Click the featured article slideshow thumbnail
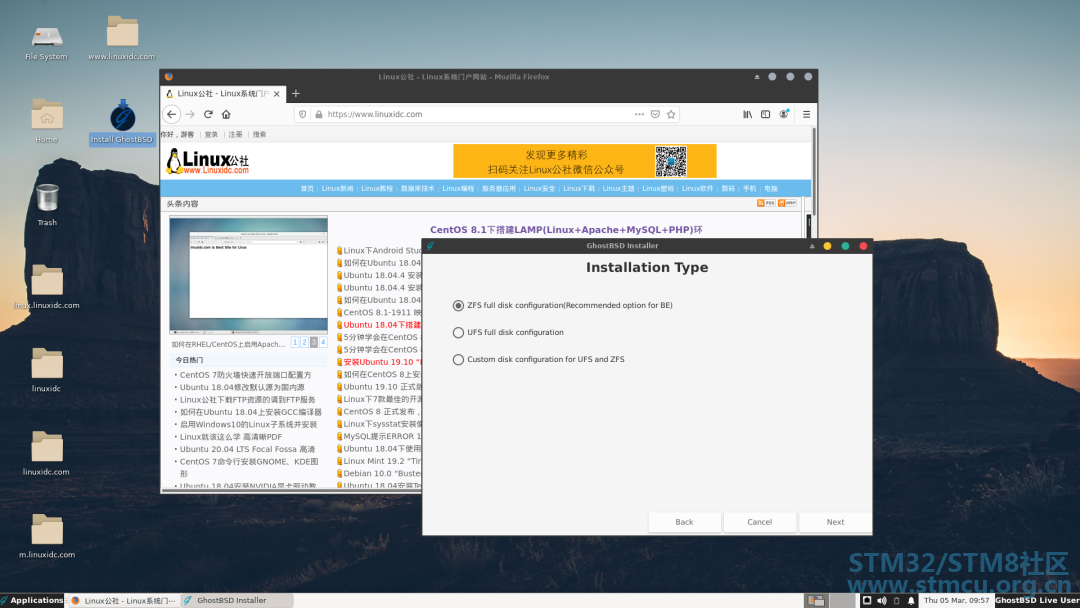 (x=249, y=275)
